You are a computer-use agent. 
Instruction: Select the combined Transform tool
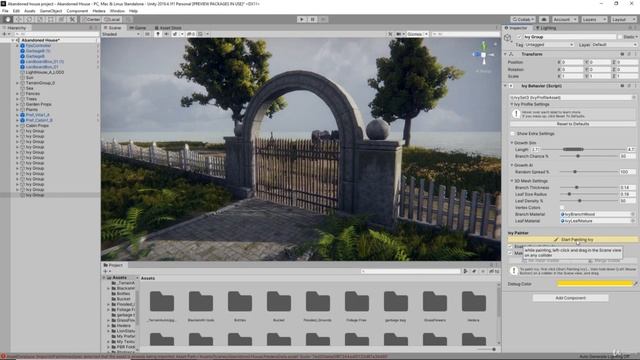pyautogui.click(x=62, y=19)
